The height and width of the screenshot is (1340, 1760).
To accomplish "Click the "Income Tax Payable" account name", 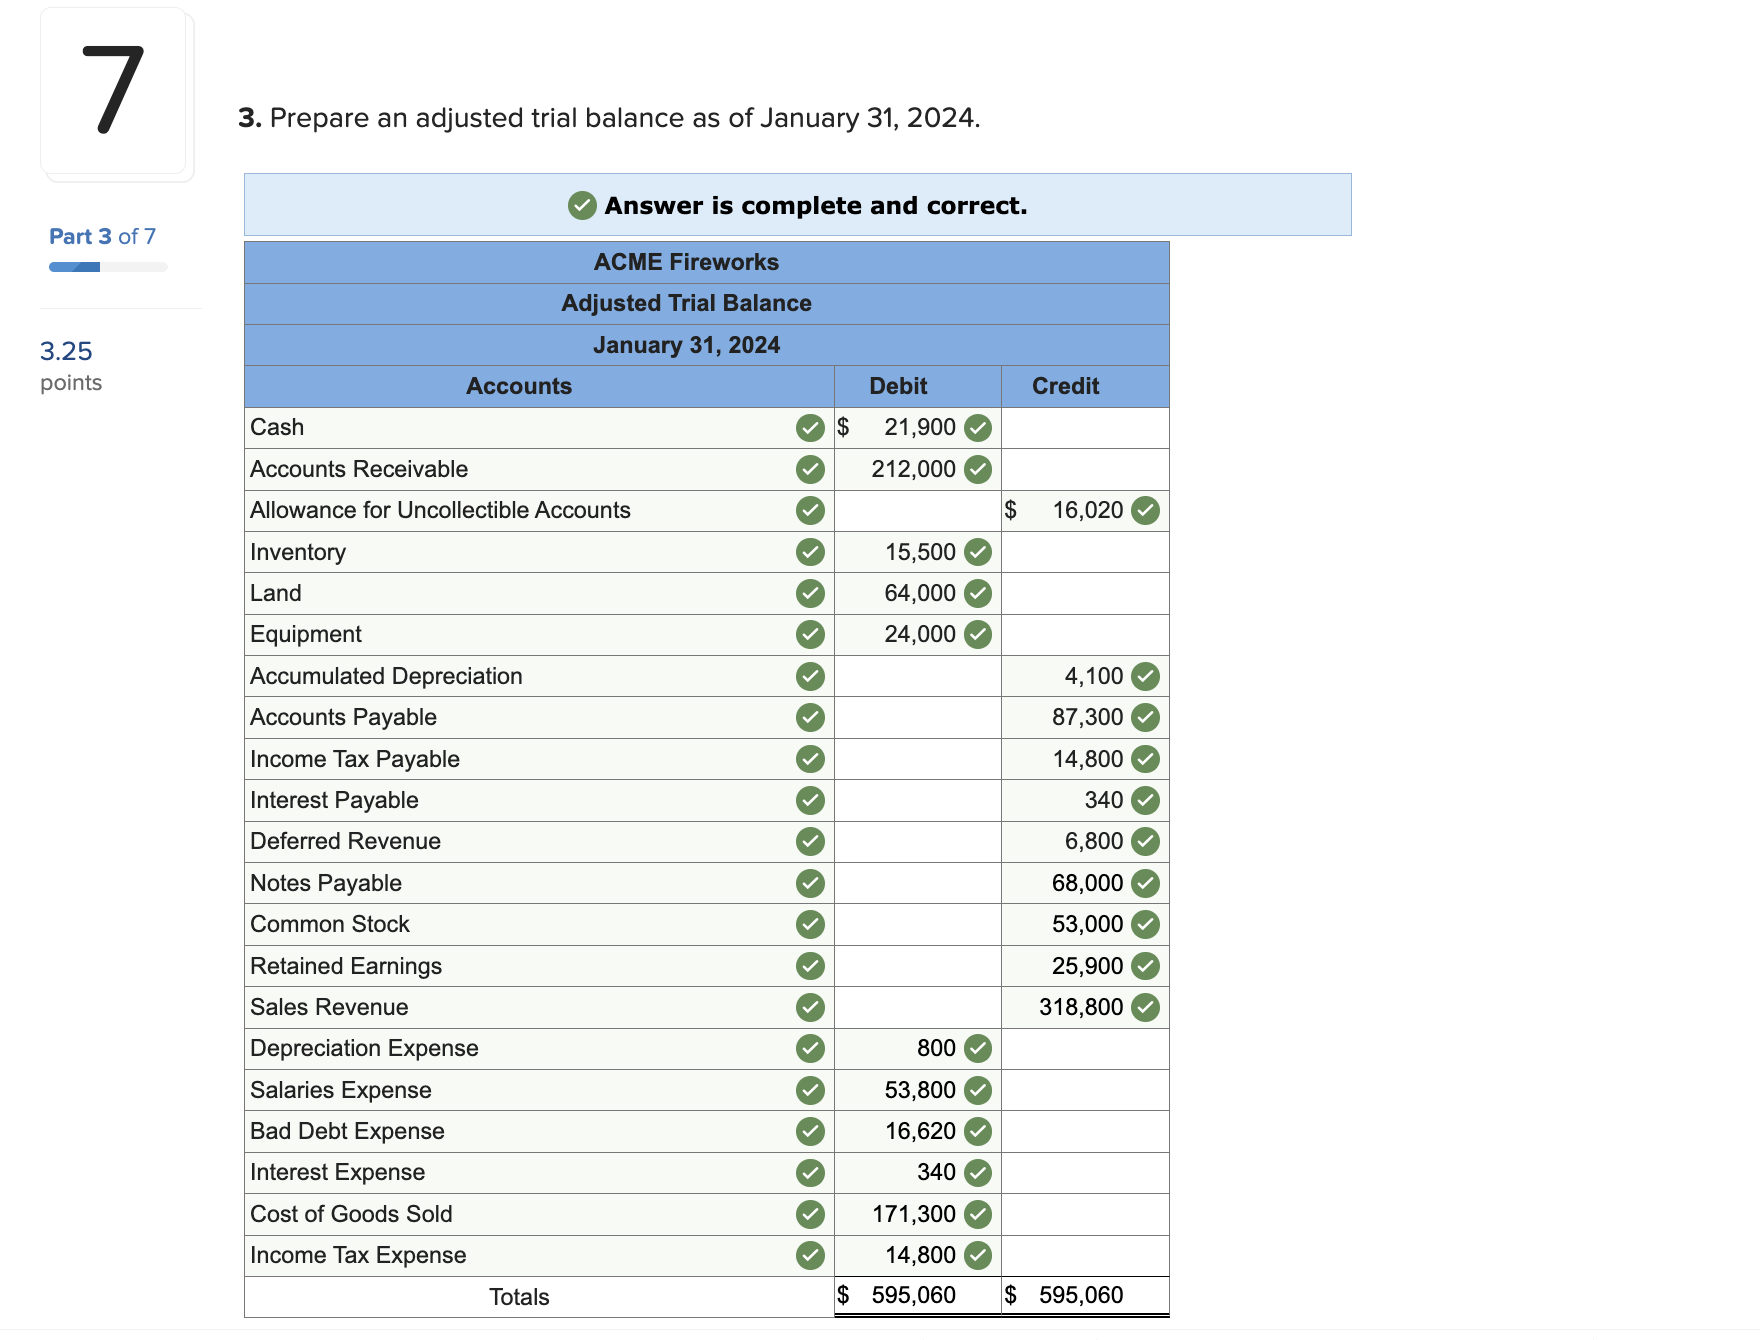I will point(355,760).
